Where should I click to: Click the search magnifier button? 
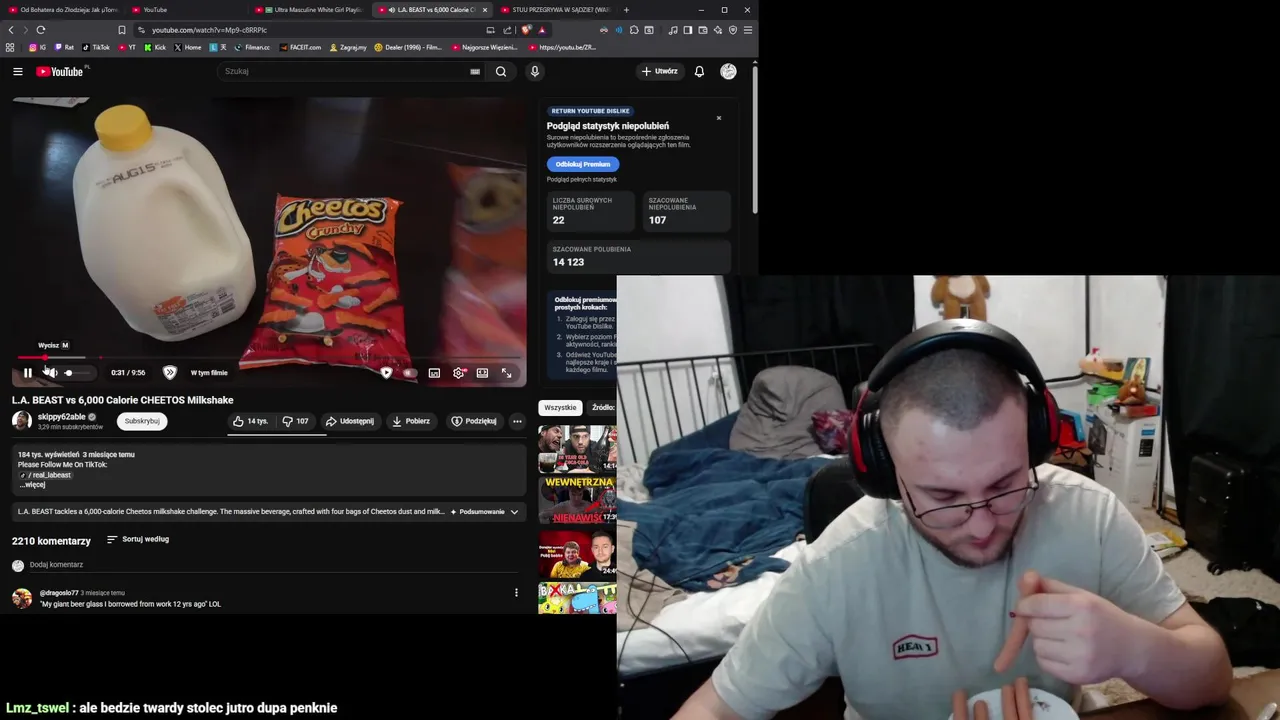pos(501,71)
